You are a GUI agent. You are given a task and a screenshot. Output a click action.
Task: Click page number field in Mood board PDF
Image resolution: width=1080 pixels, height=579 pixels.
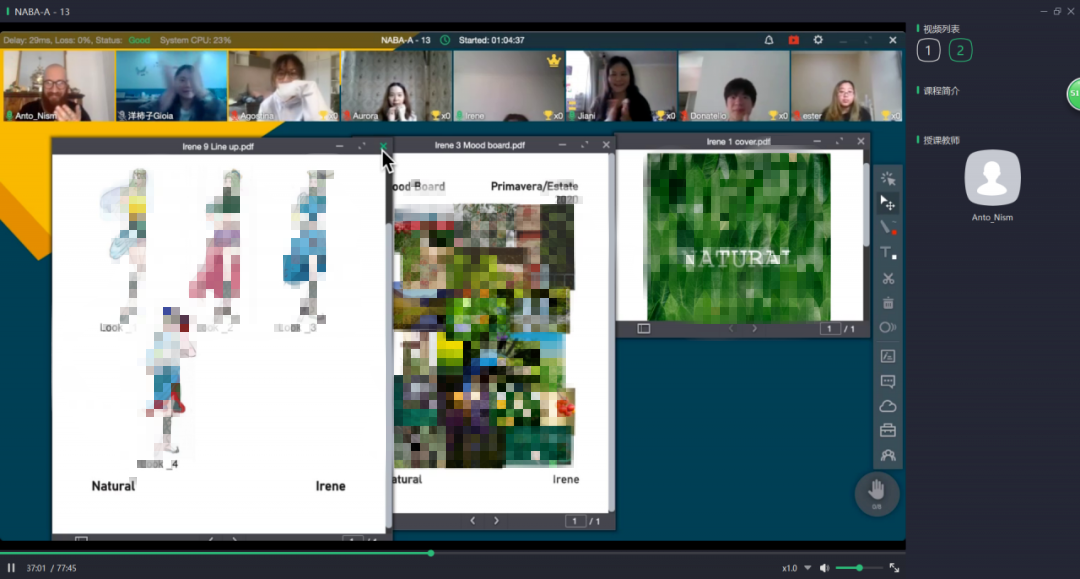point(574,521)
